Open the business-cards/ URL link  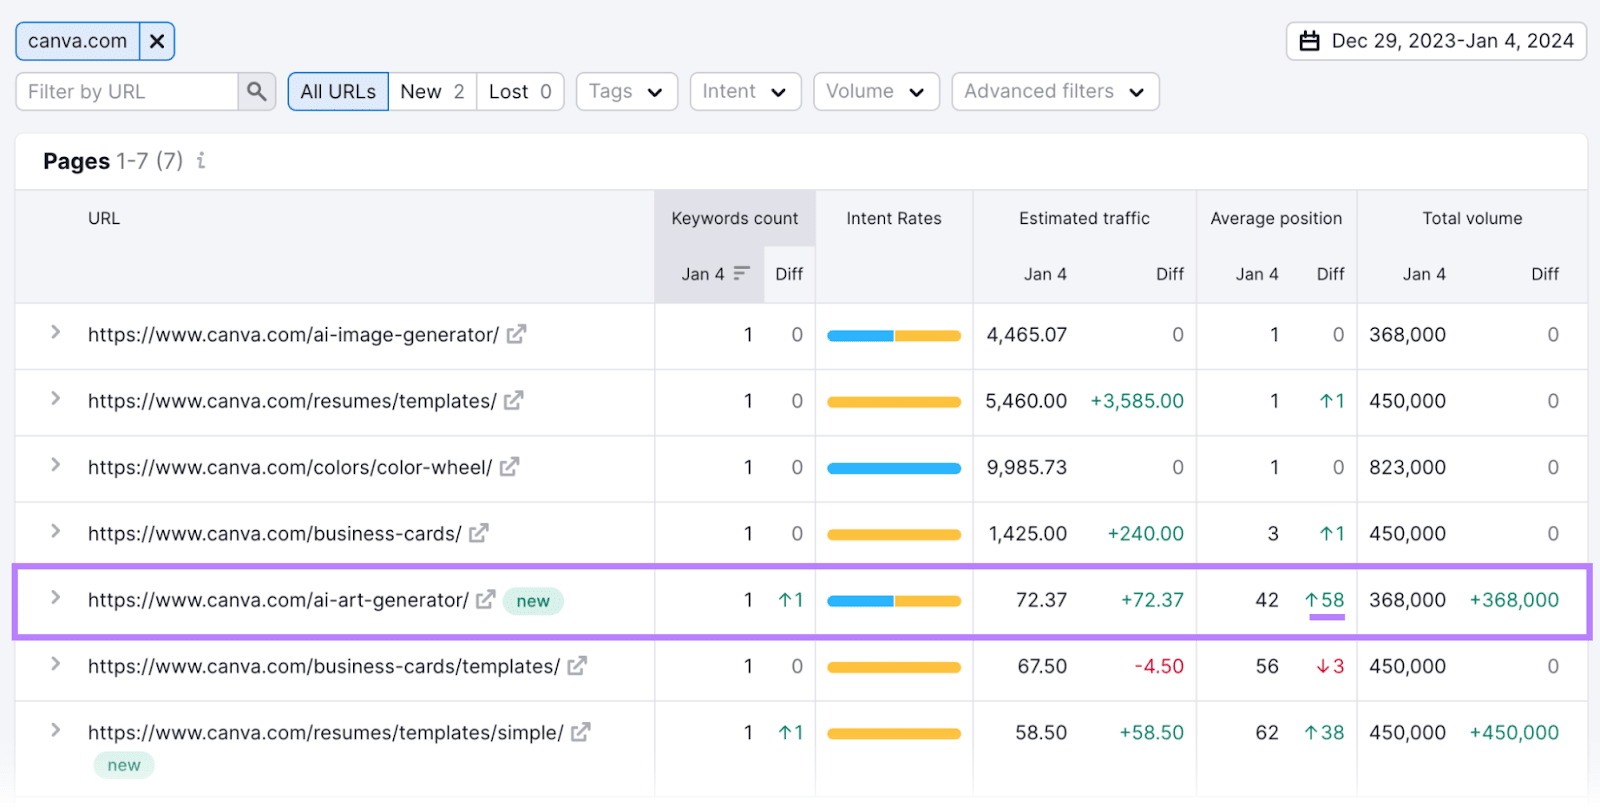pyautogui.click(x=275, y=534)
